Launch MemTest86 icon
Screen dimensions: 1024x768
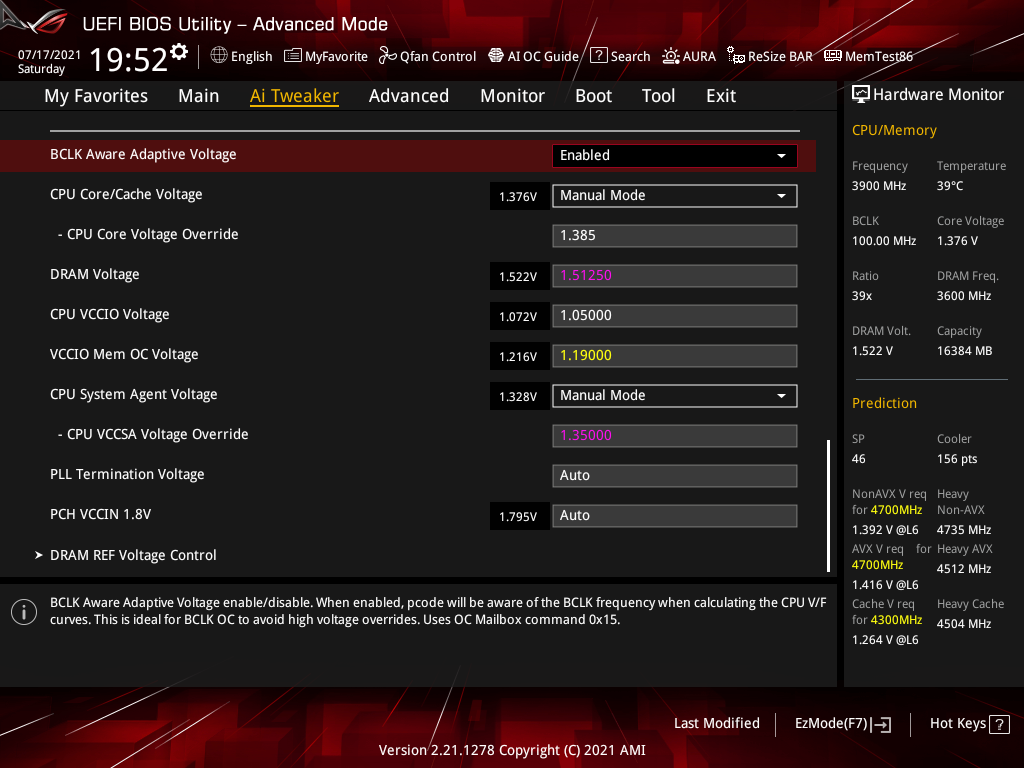click(833, 56)
